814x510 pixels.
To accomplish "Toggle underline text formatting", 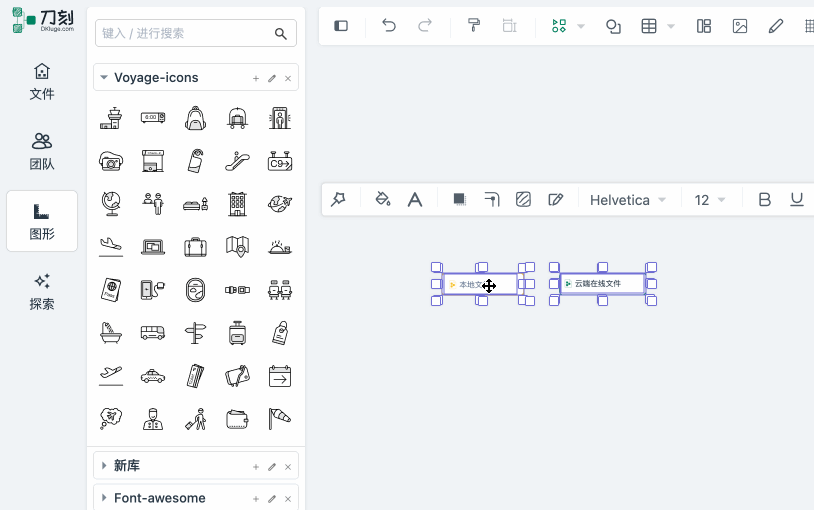I will (x=797, y=200).
